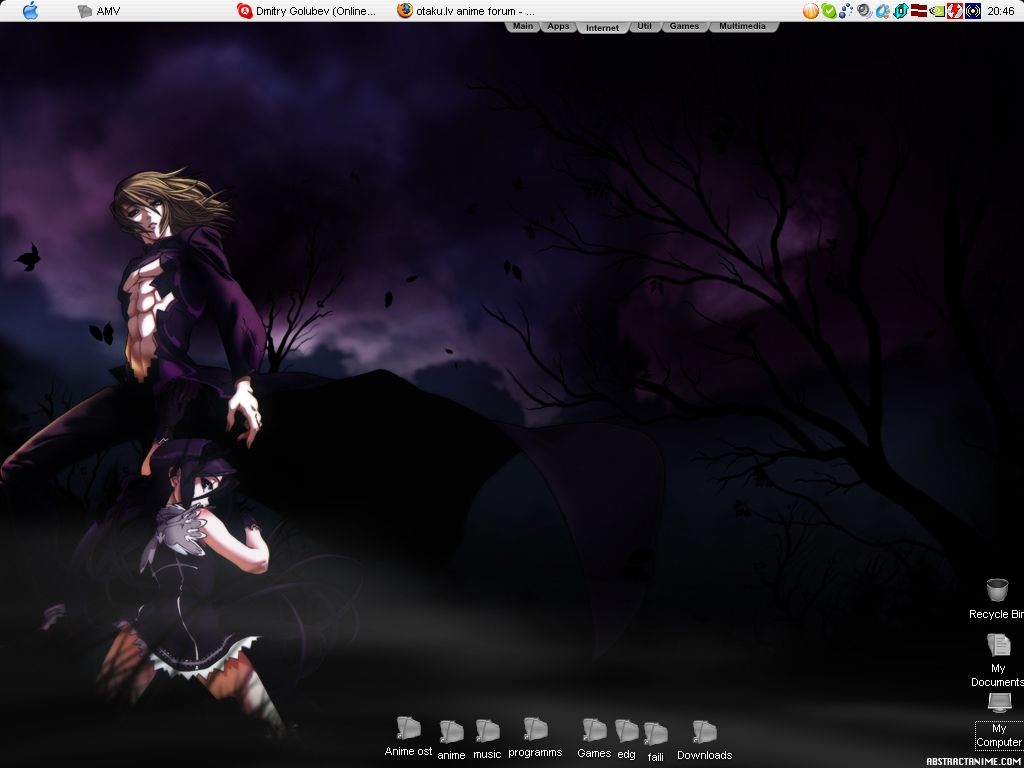This screenshot has height=768, width=1024.
Task: Select the Multimedia tab in the launcher bar
Action: [x=743, y=27]
